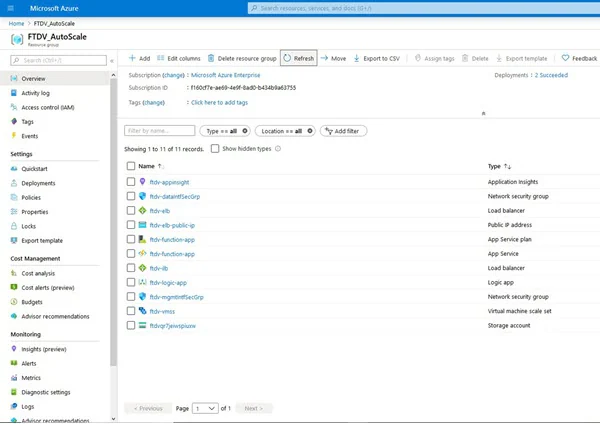Check the box for ftdv-dataintfSecGrp
The image size is (600, 424).
point(131,196)
